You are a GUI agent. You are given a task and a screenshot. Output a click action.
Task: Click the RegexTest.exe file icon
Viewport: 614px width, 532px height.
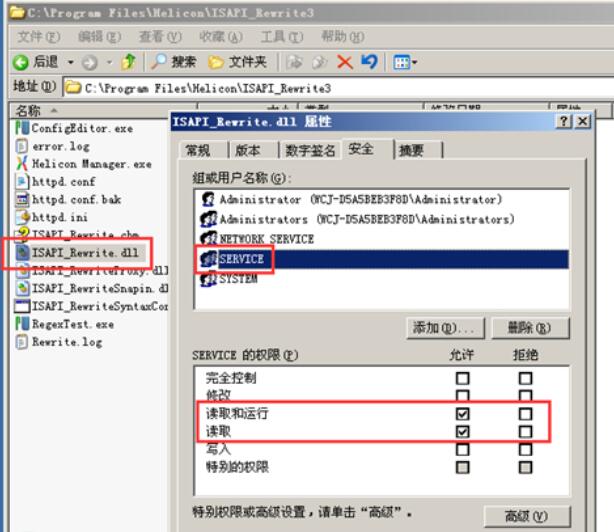pos(22,325)
